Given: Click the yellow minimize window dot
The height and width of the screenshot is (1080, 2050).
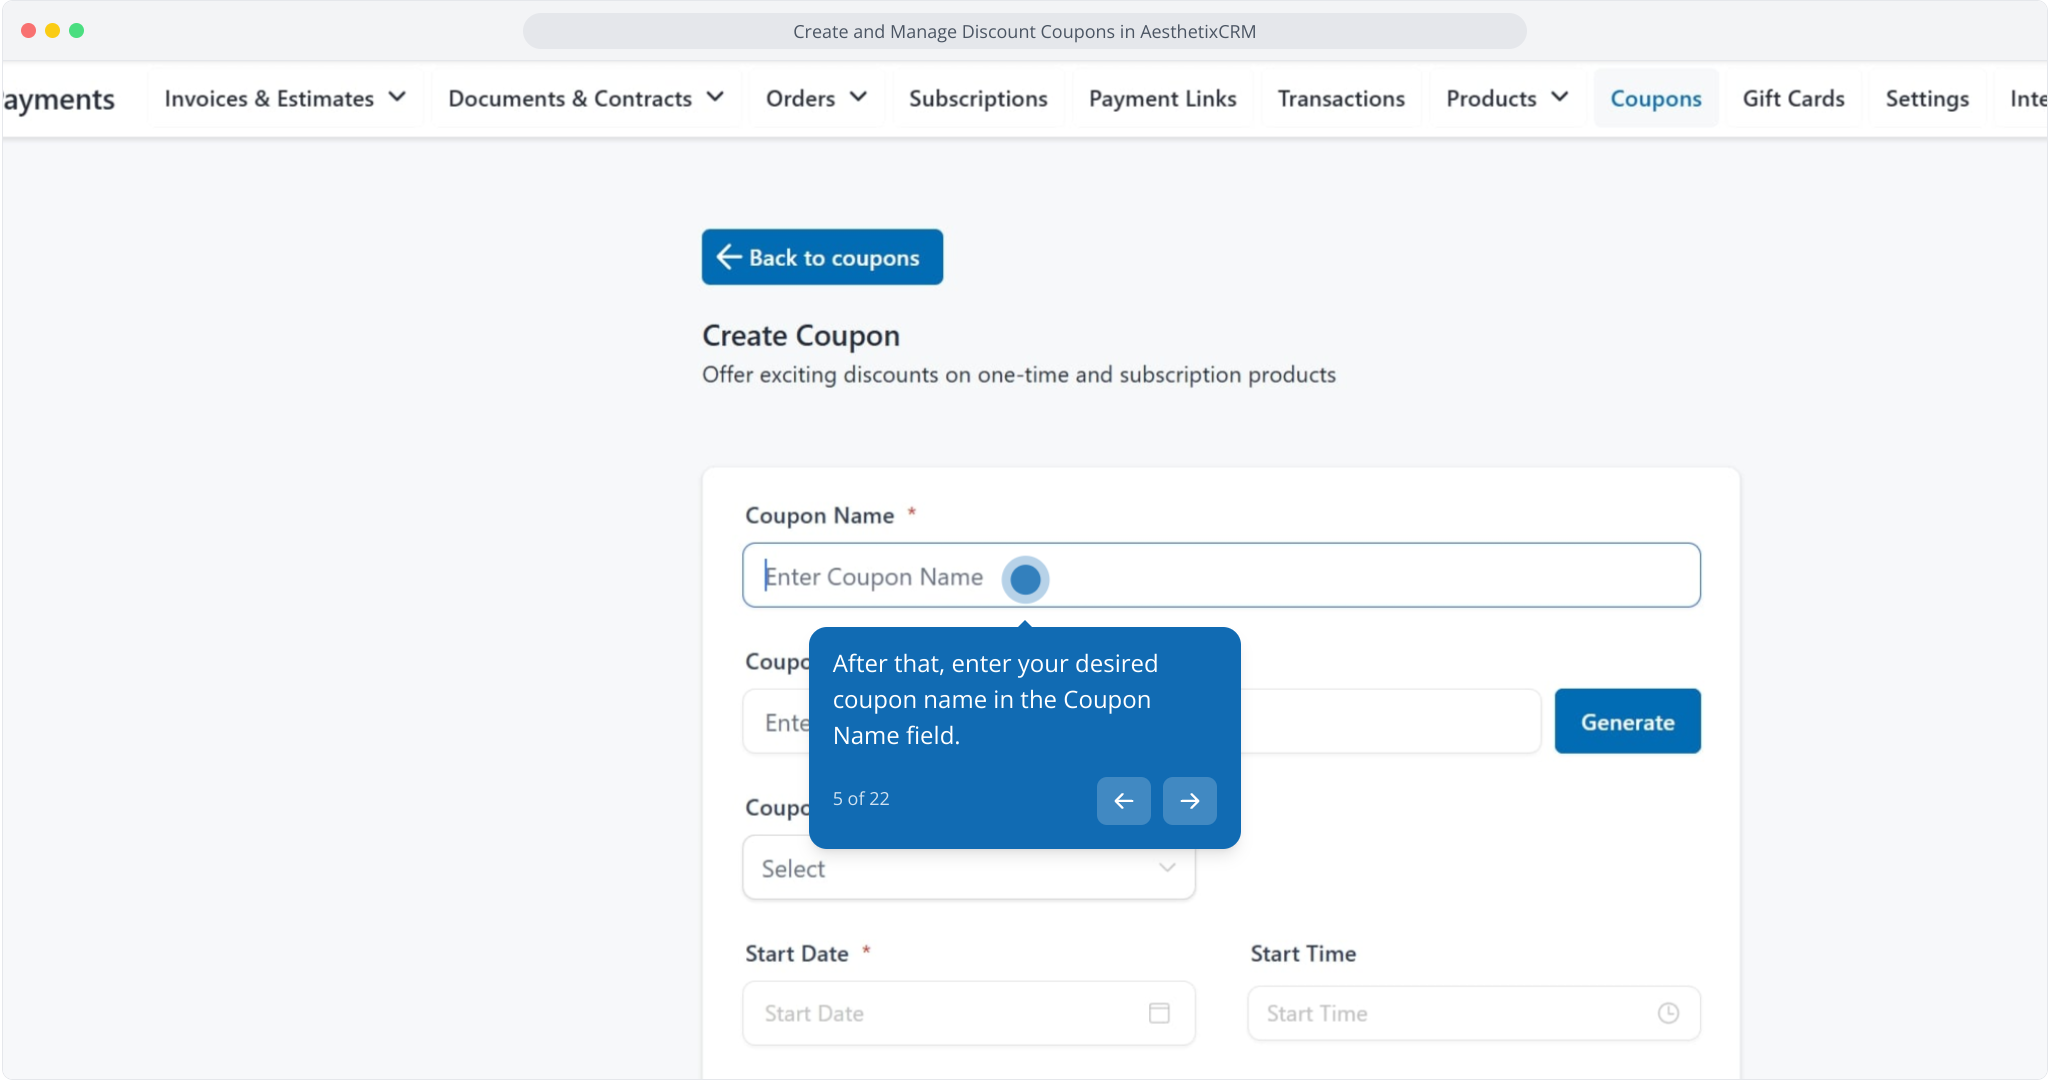Looking at the screenshot, I should 53,31.
